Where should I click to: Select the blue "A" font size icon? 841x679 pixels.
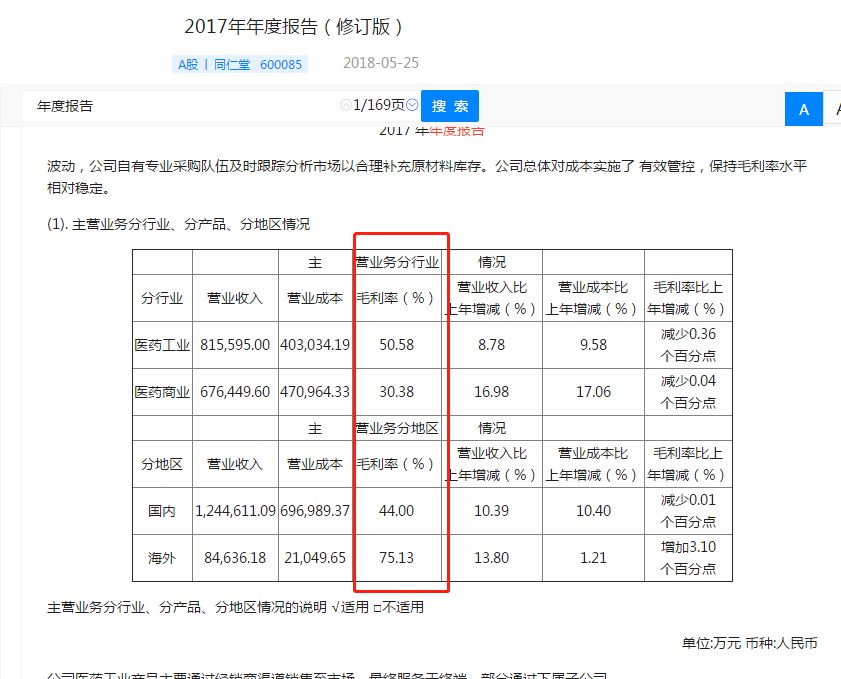[x=803, y=108]
